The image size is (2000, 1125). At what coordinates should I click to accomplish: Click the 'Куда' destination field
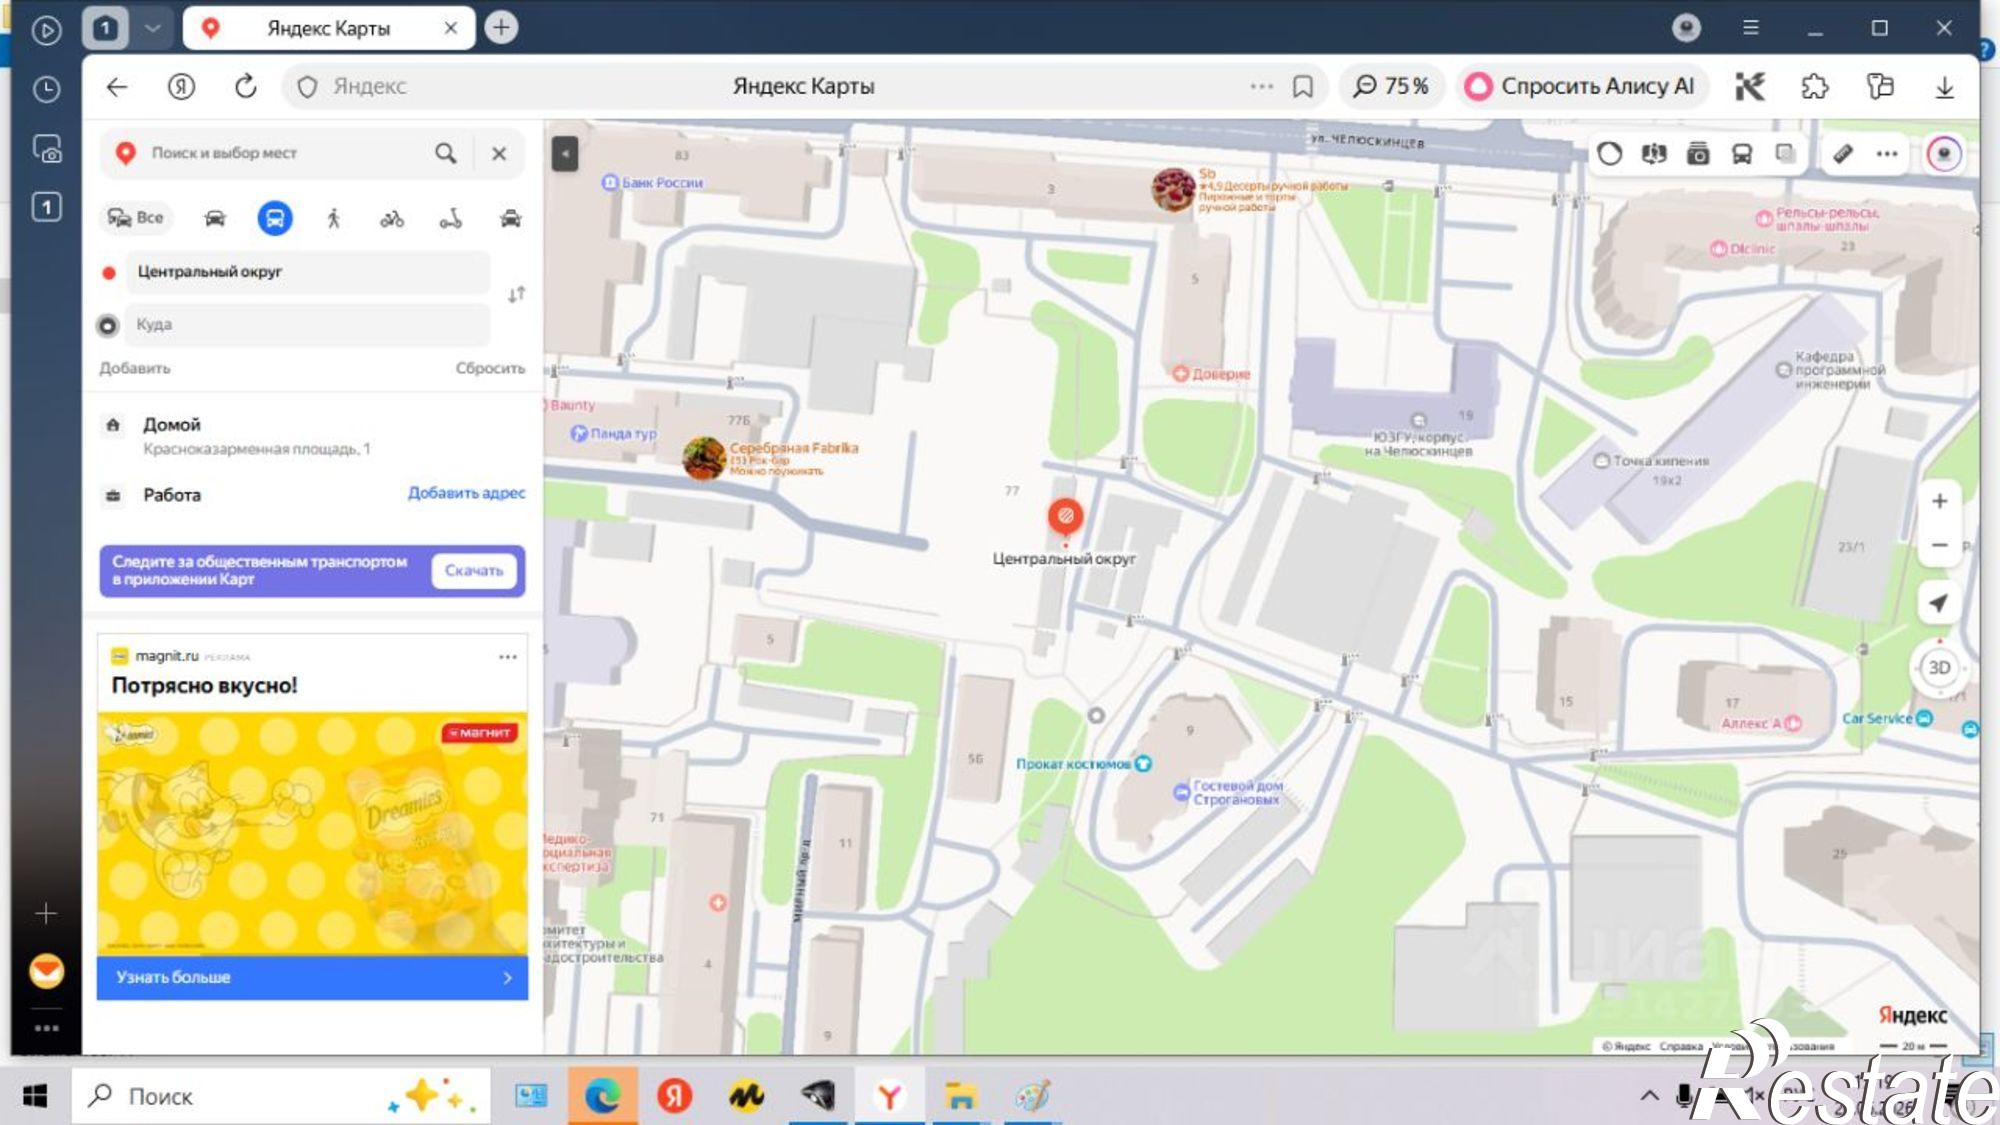click(x=307, y=325)
